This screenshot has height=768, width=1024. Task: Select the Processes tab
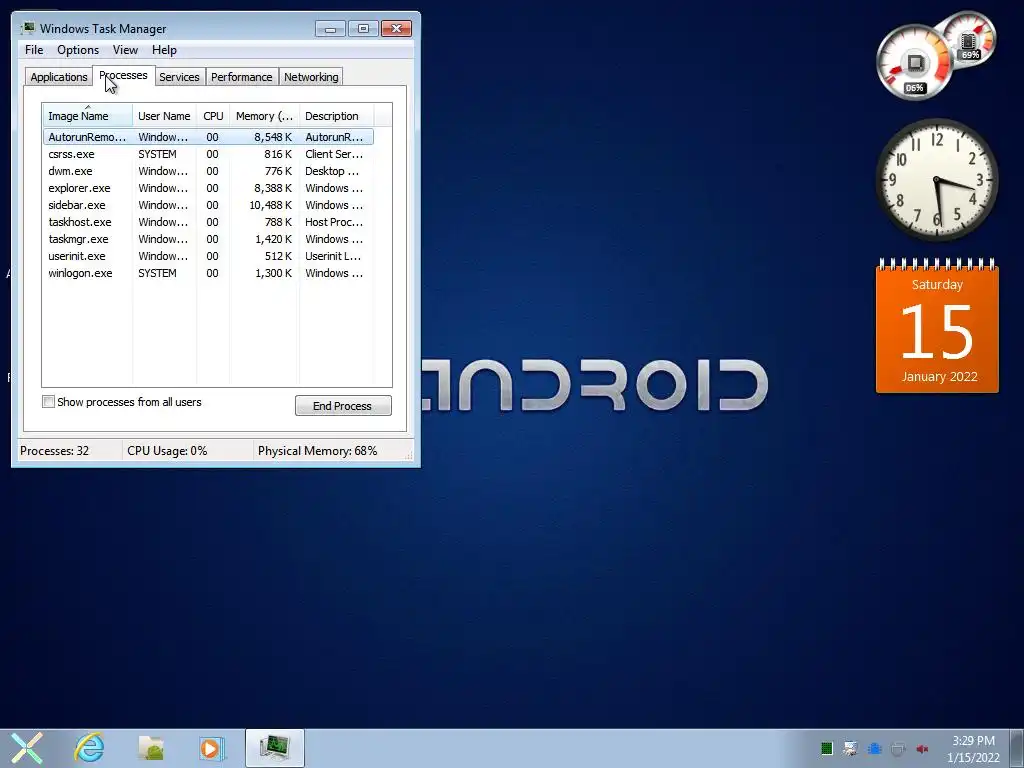click(123, 76)
